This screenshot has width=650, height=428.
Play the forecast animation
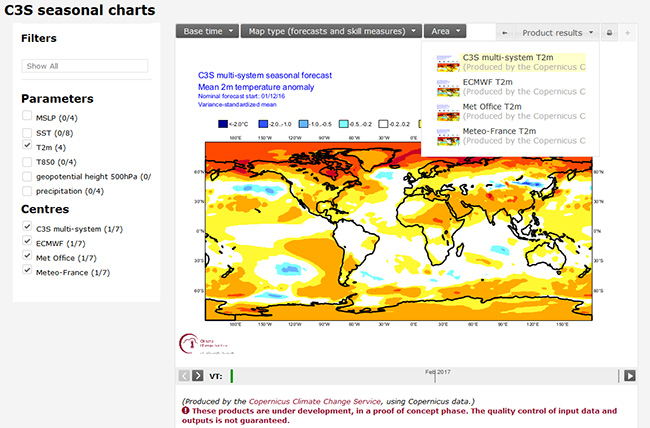(630, 376)
